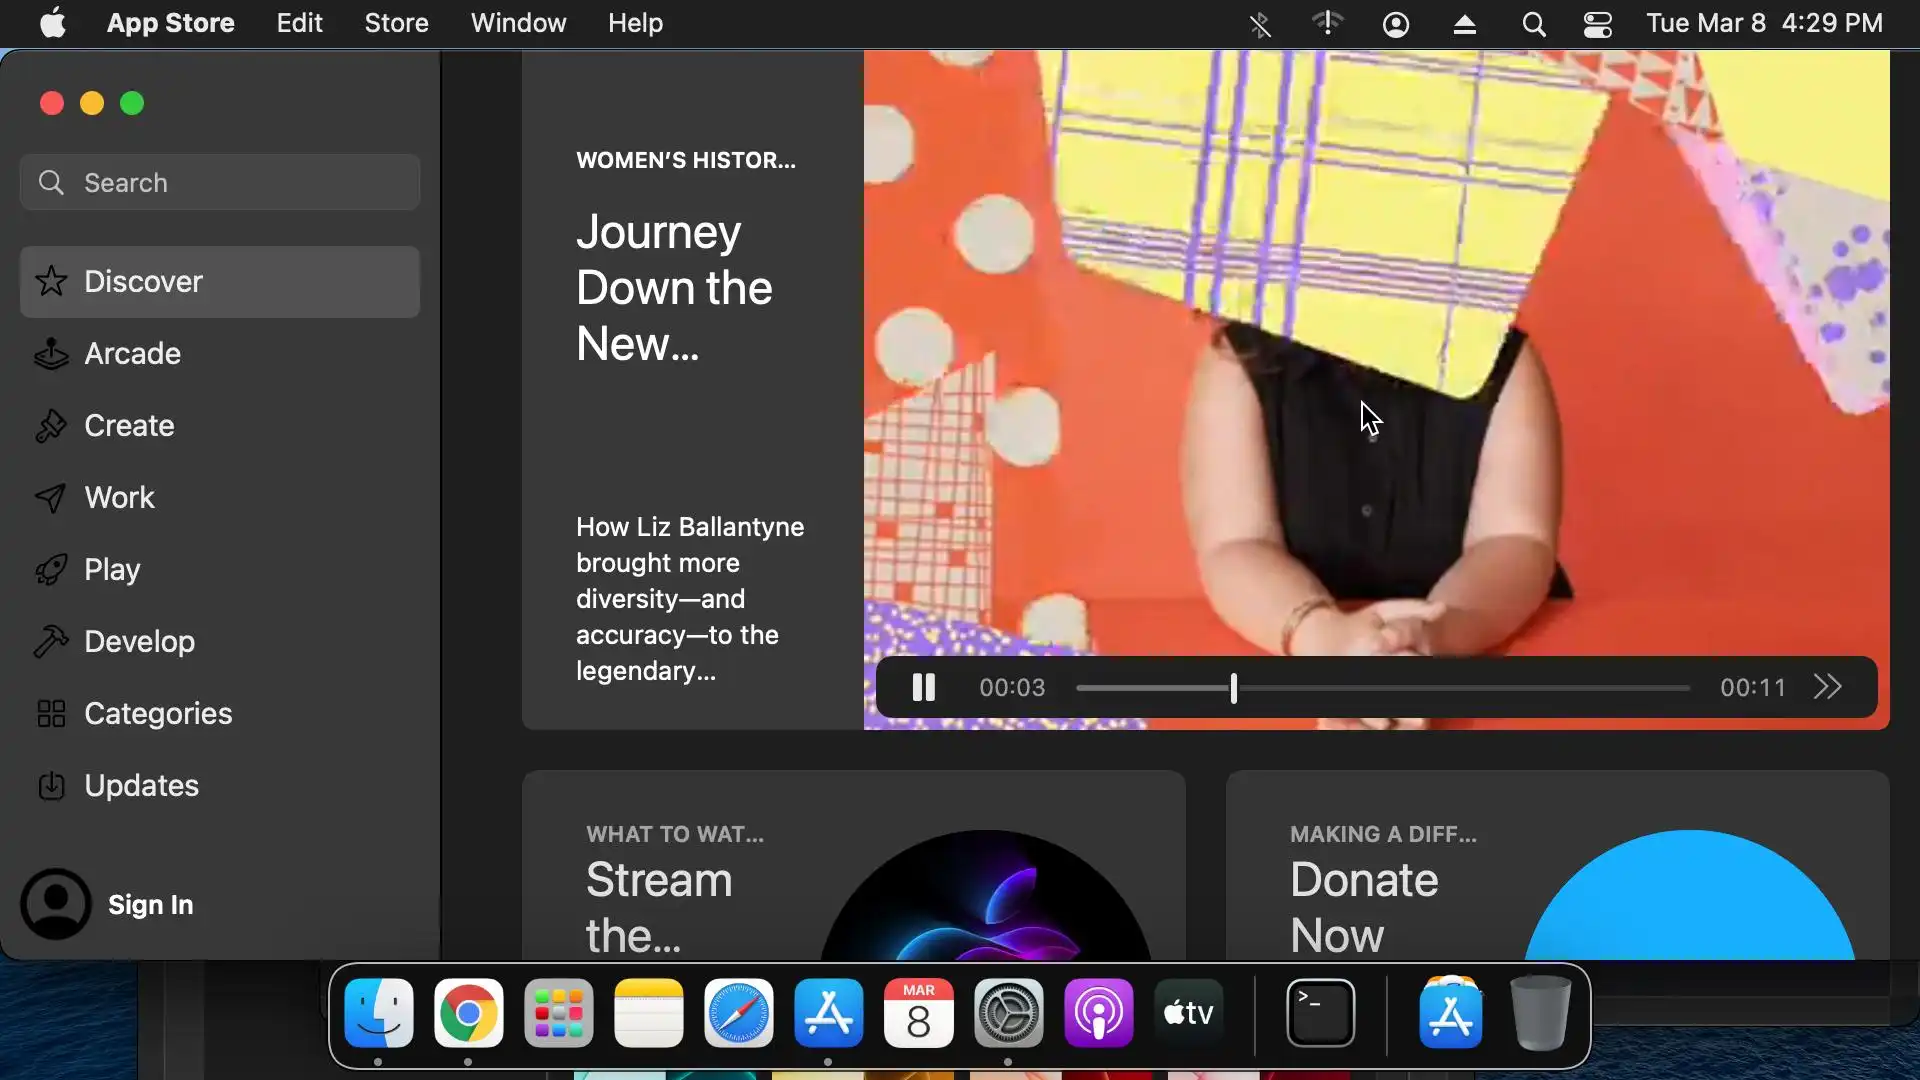
Task: Open the Develop hammer sidebar icon
Action: [51, 642]
